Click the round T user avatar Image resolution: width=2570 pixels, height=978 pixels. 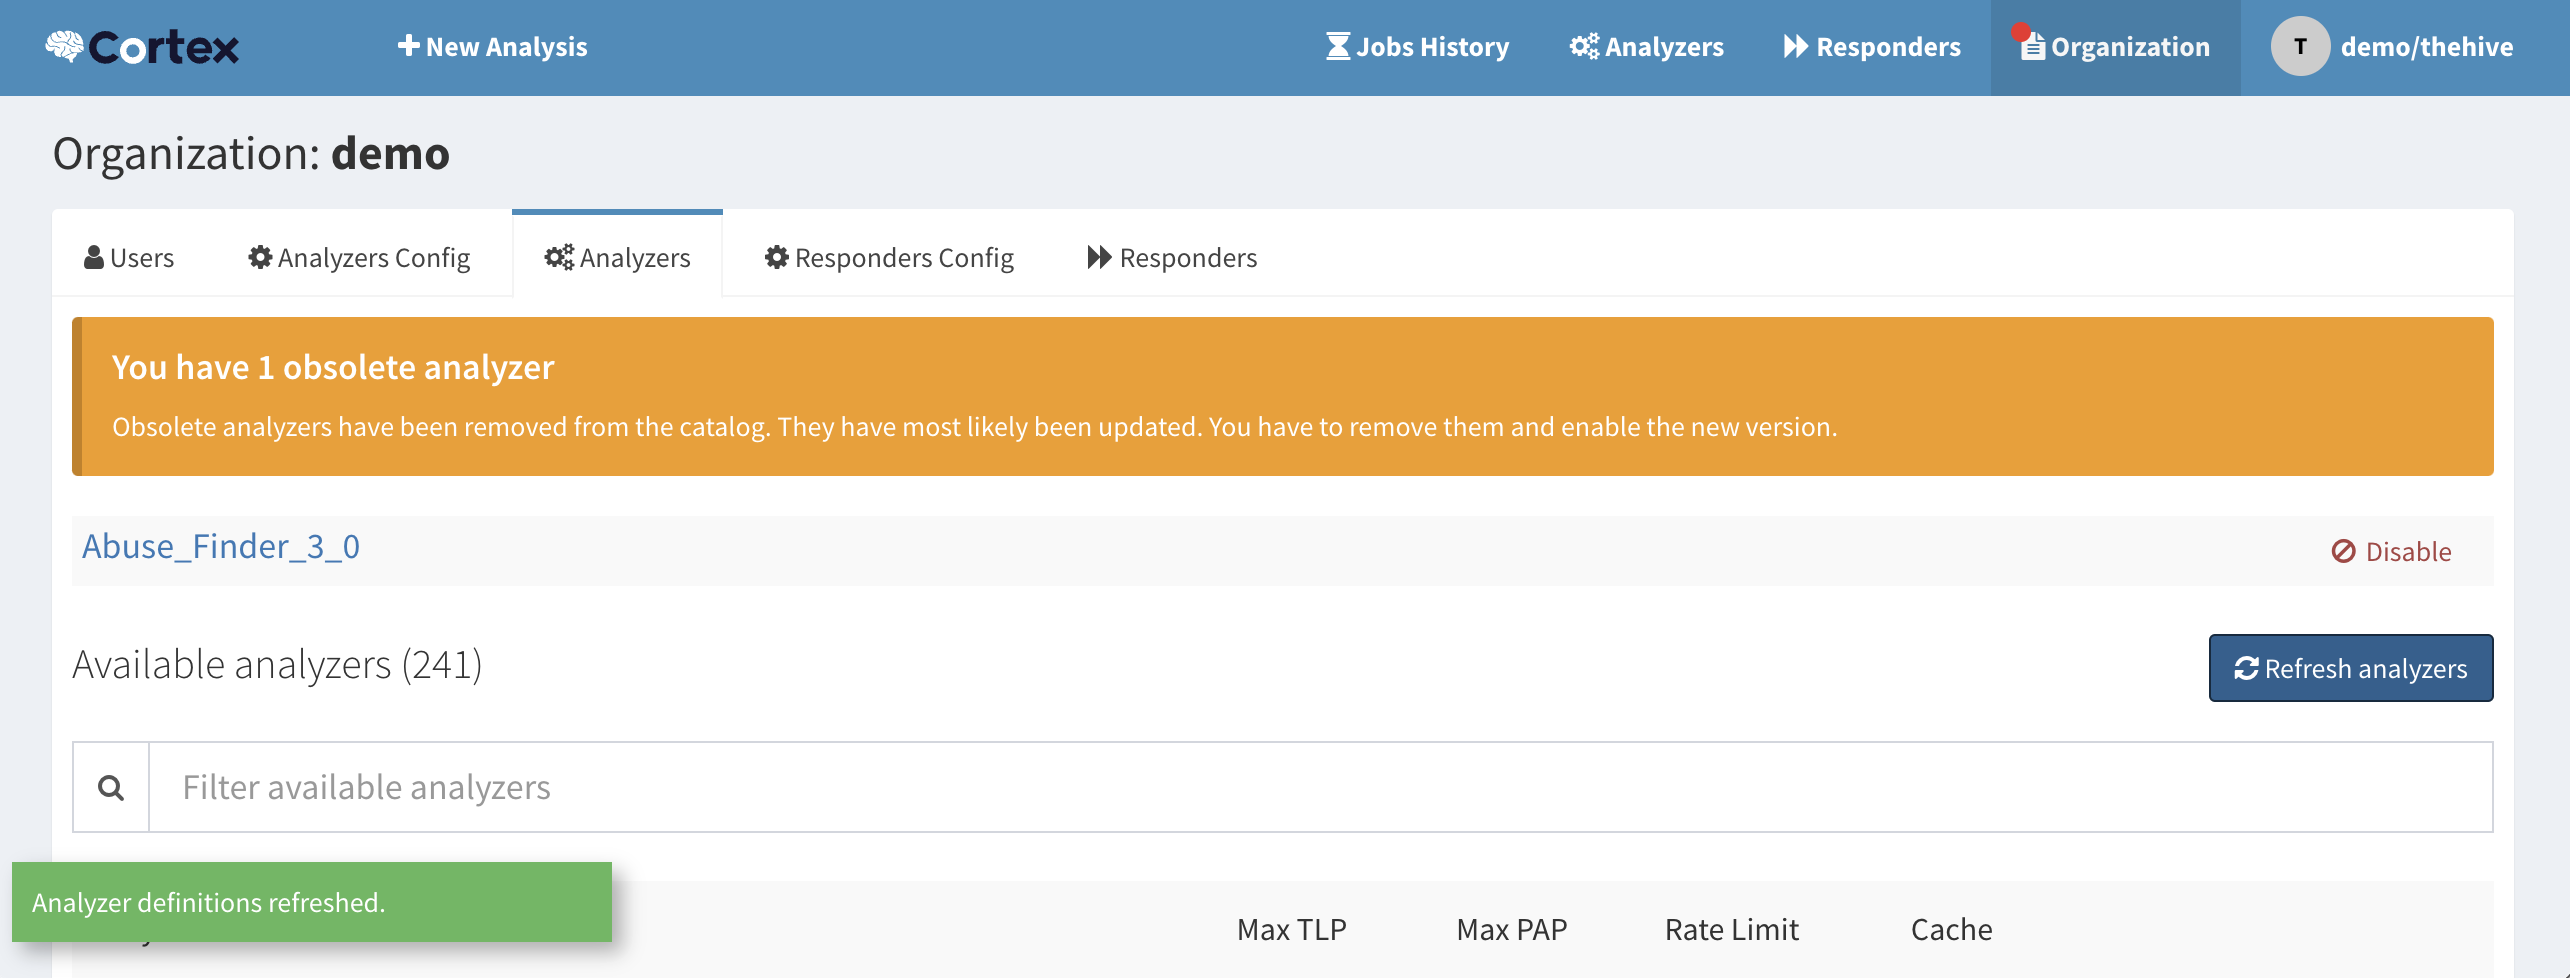pos(2300,46)
